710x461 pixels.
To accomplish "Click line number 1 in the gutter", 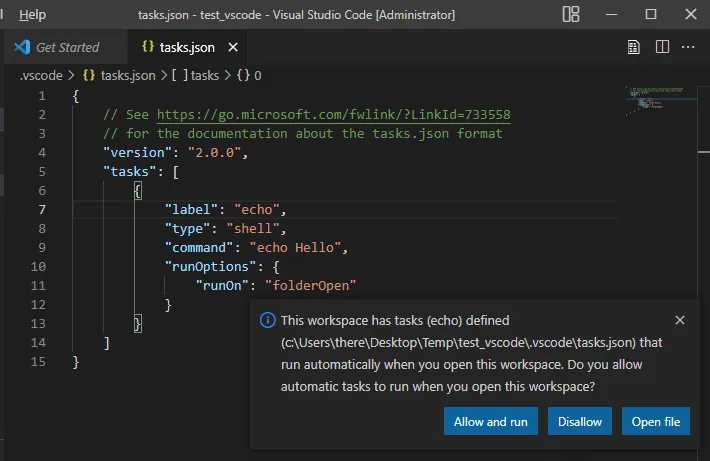I will (x=42, y=96).
